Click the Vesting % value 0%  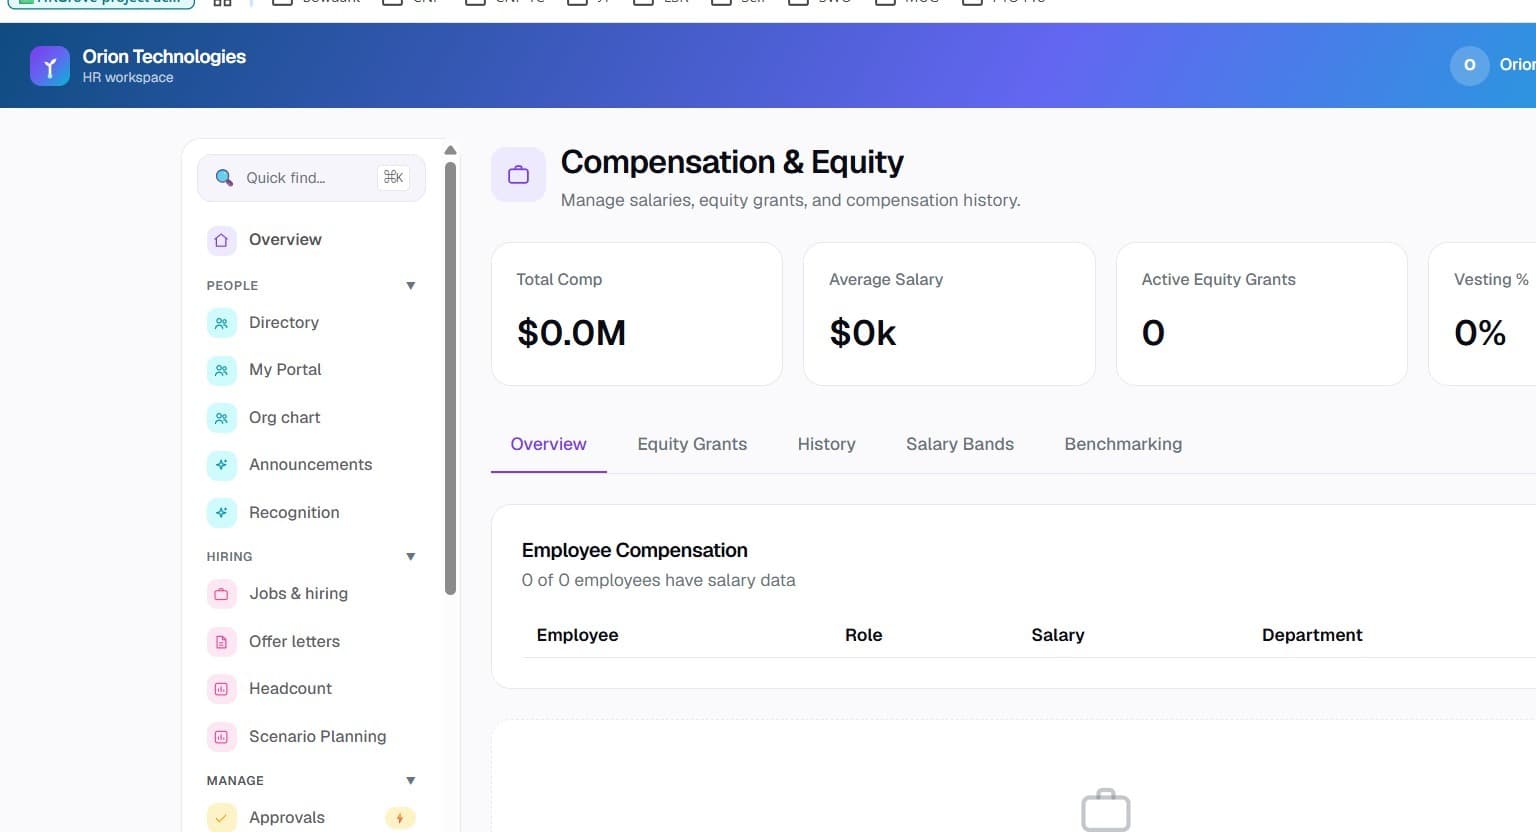(1480, 333)
